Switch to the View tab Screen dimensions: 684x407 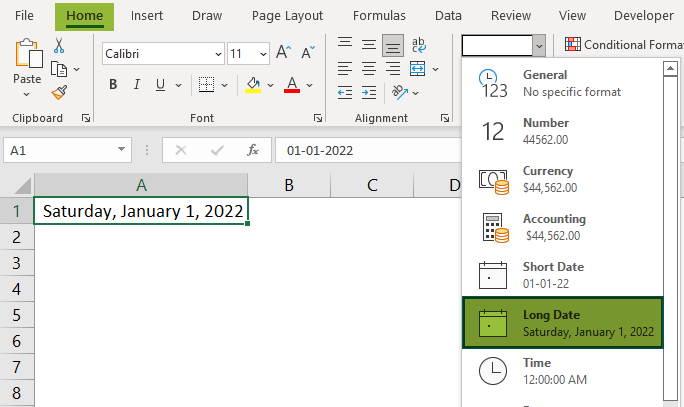coord(572,16)
